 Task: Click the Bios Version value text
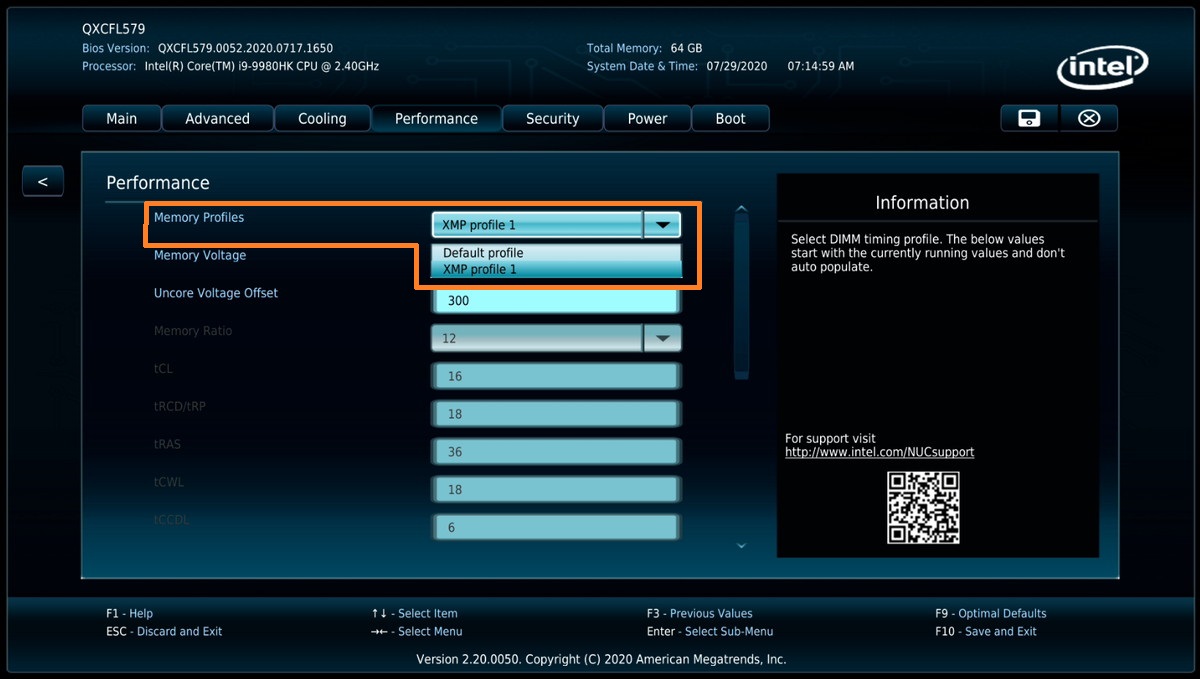tap(245, 48)
